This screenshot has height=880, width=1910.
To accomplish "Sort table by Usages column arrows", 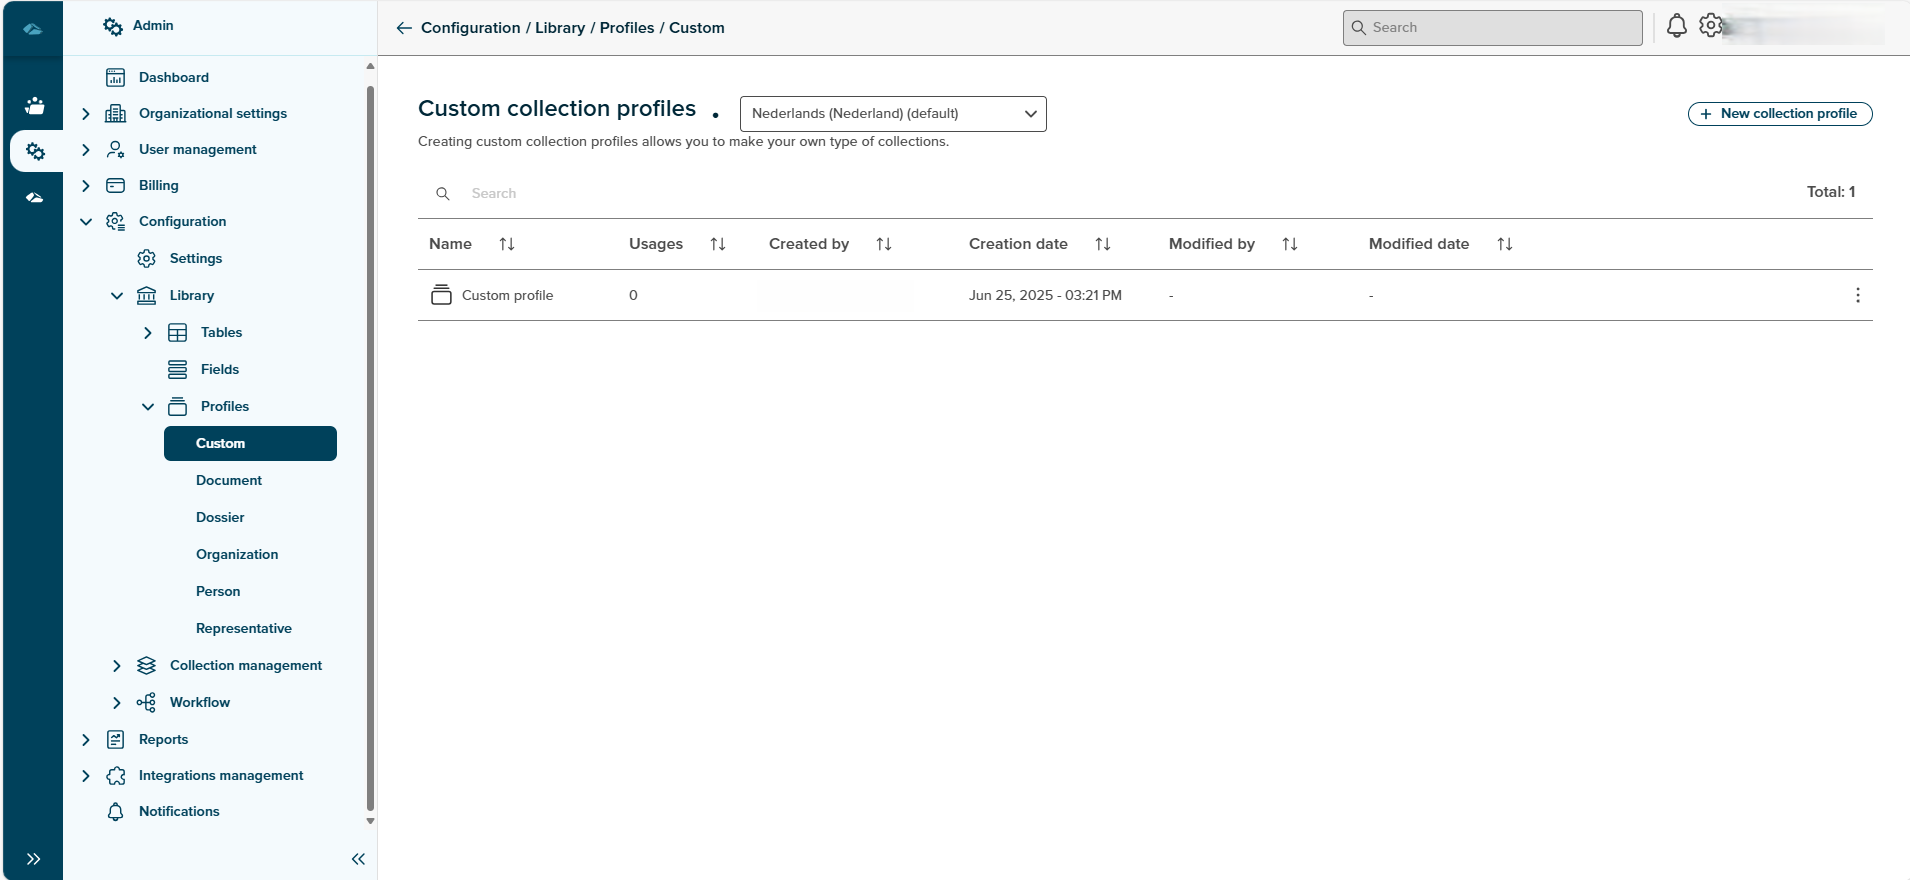I will pos(717,244).
